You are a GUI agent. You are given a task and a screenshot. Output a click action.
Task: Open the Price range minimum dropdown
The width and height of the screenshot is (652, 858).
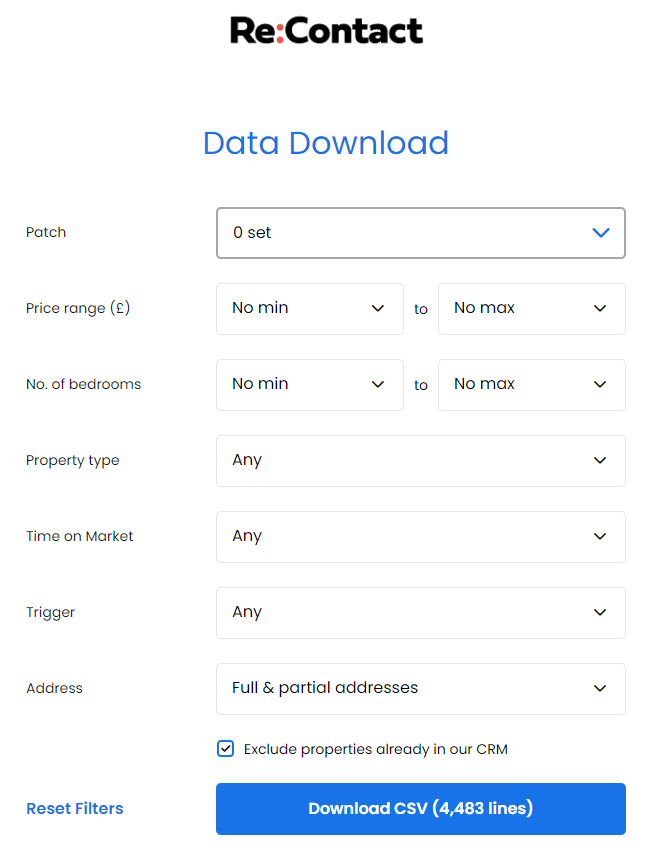pyautogui.click(x=310, y=309)
